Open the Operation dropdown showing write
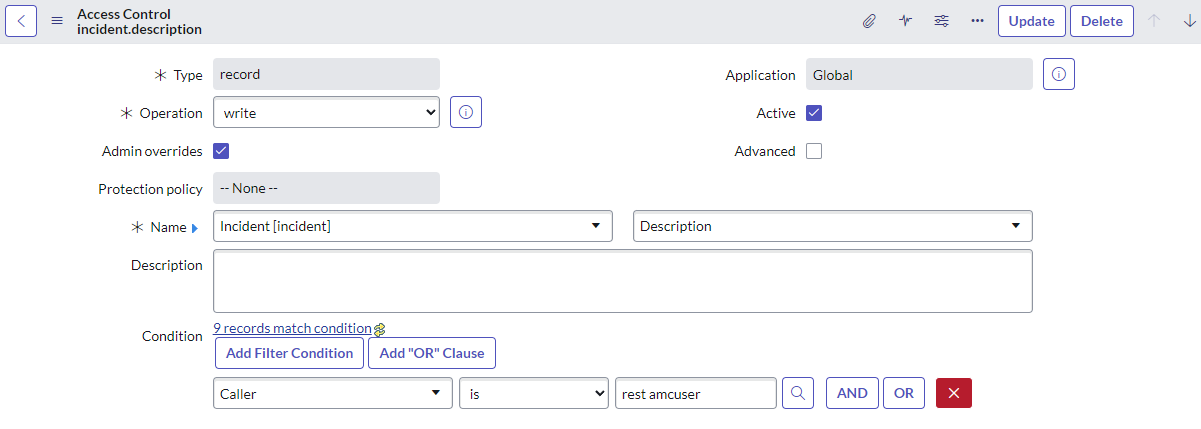 point(326,113)
